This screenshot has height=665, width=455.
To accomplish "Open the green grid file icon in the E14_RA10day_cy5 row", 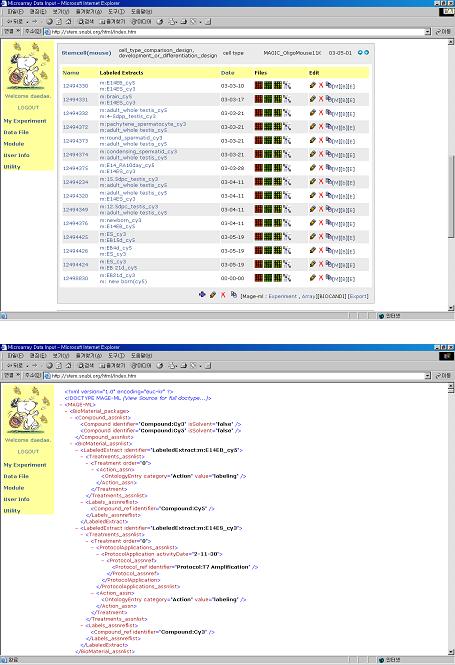I will (x=268, y=168).
